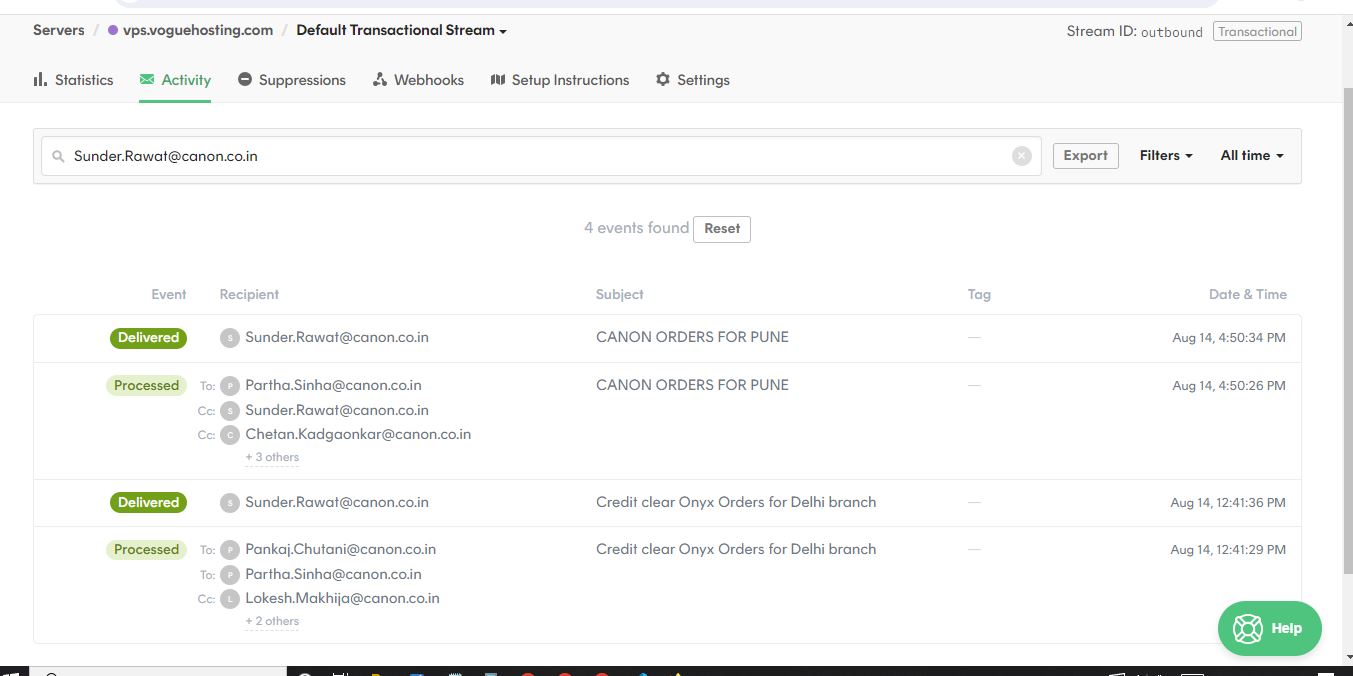The image size is (1353, 676).
Task: Click the Help lifebuoy icon
Action: [x=1248, y=628]
